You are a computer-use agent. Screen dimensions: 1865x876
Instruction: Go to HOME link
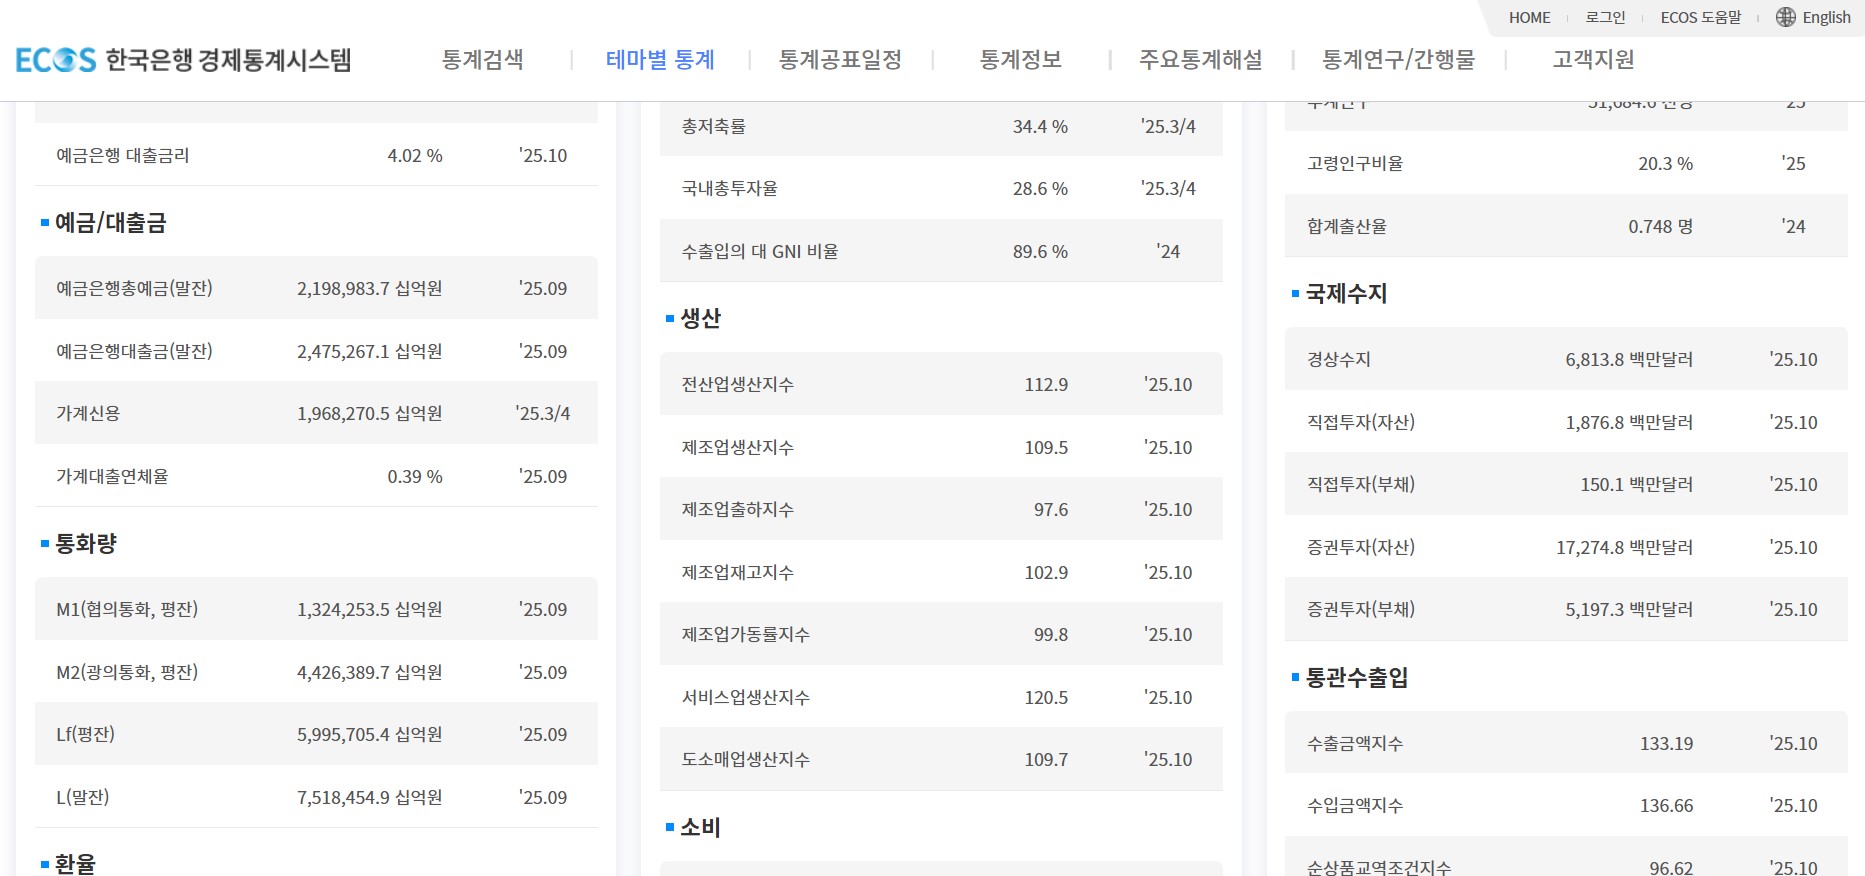point(1529,17)
